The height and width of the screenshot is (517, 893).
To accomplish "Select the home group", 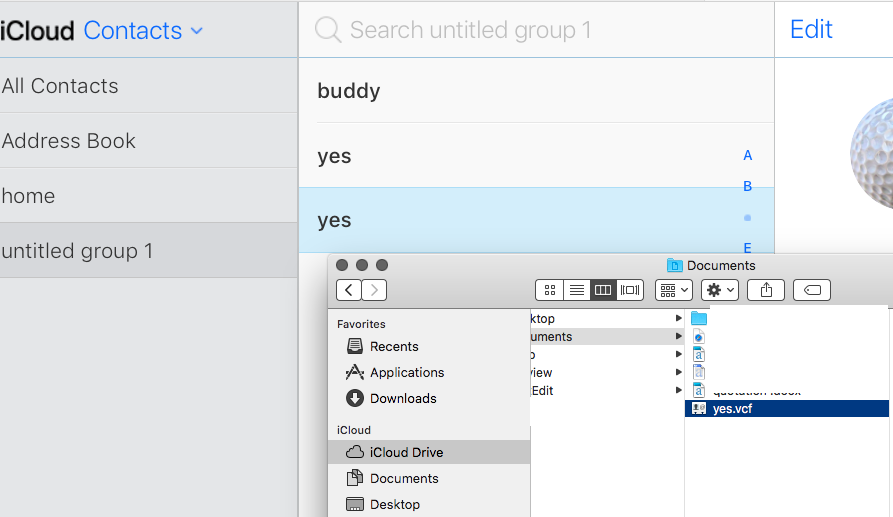I will pyautogui.click(x=149, y=195).
